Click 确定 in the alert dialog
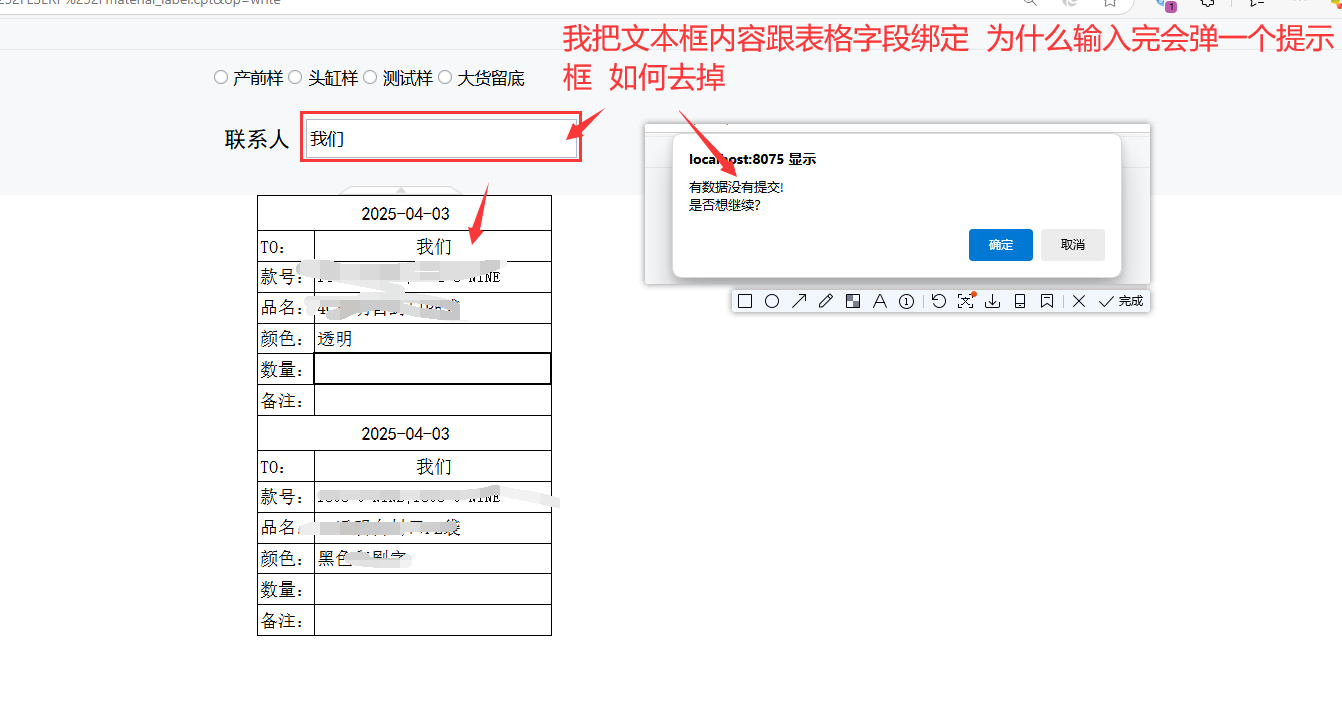Viewport: 1342px width, 715px height. pyautogui.click(x=1000, y=245)
